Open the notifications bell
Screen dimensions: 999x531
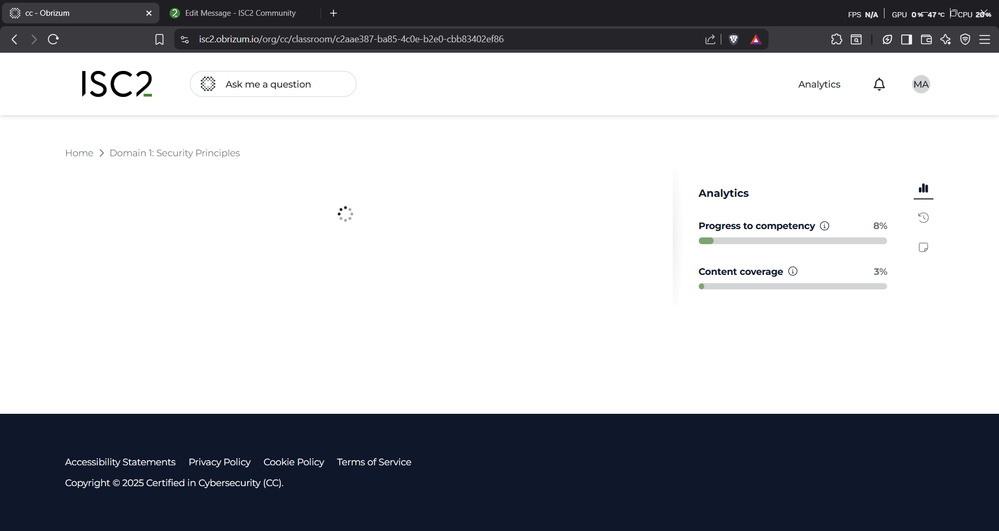(x=879, y=84)
